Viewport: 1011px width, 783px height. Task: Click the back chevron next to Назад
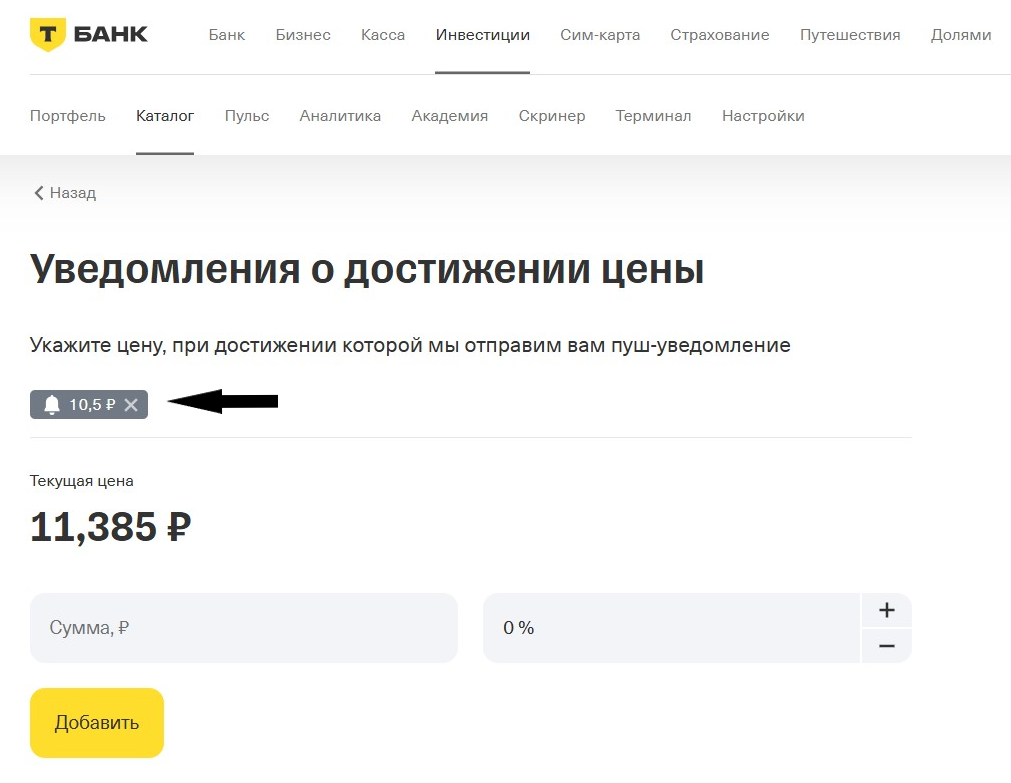[38, 192]
